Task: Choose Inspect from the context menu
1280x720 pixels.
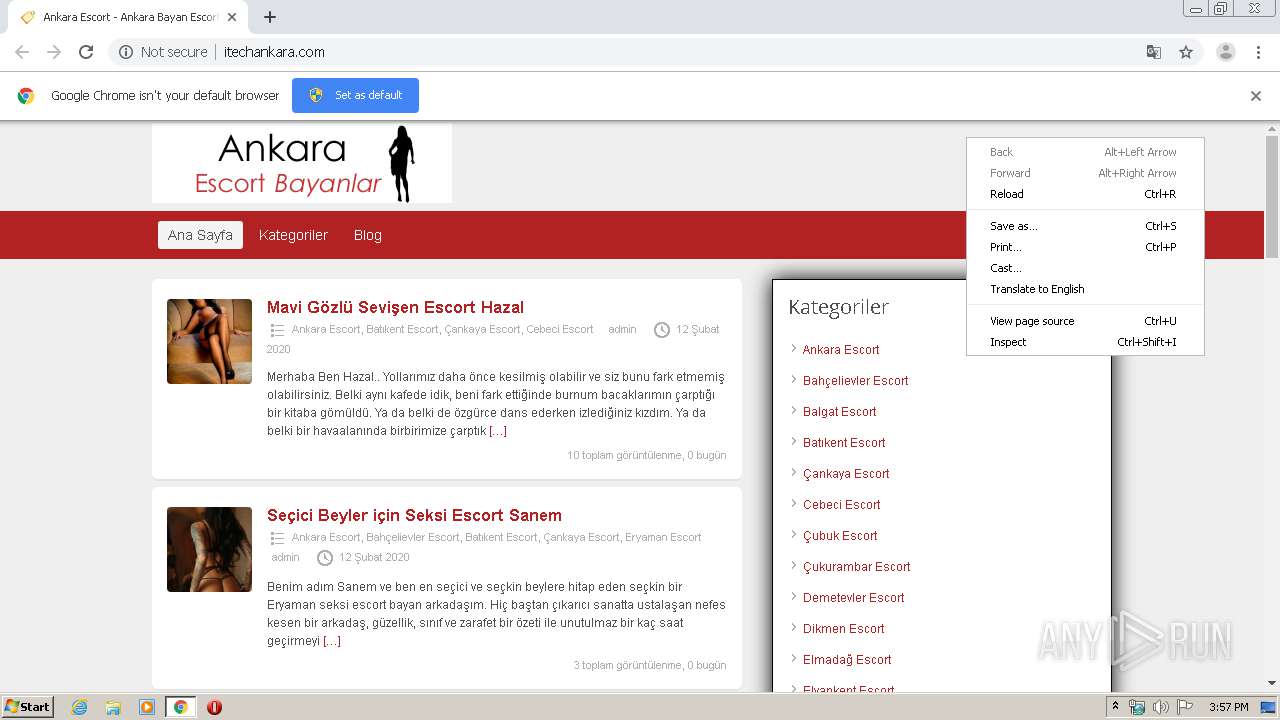Action: tap(1085, 342)
